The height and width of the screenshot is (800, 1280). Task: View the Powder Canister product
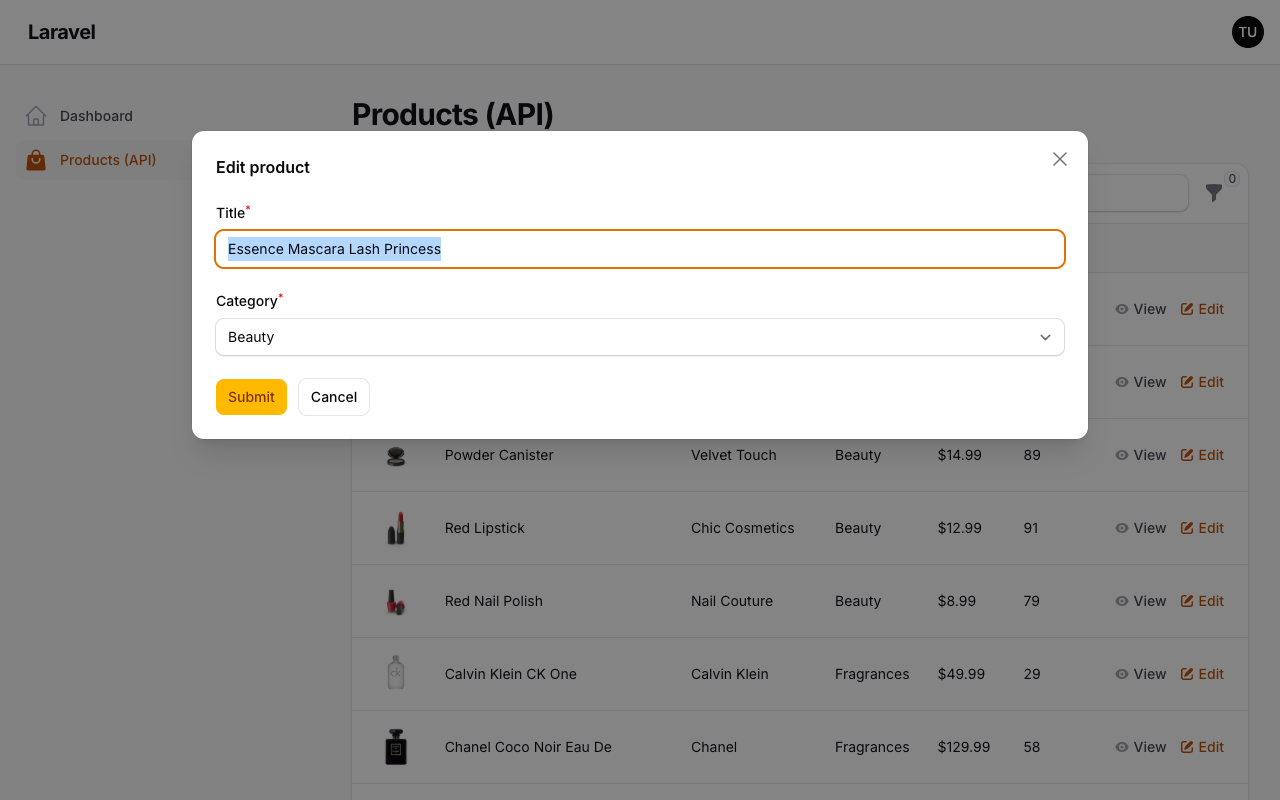point(1141,455)
